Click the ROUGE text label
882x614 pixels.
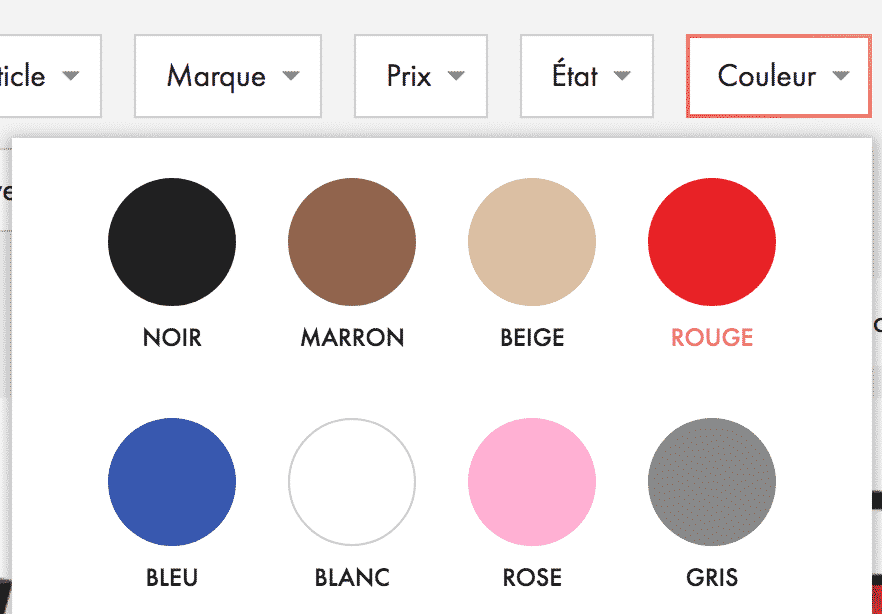pos(711,337)
